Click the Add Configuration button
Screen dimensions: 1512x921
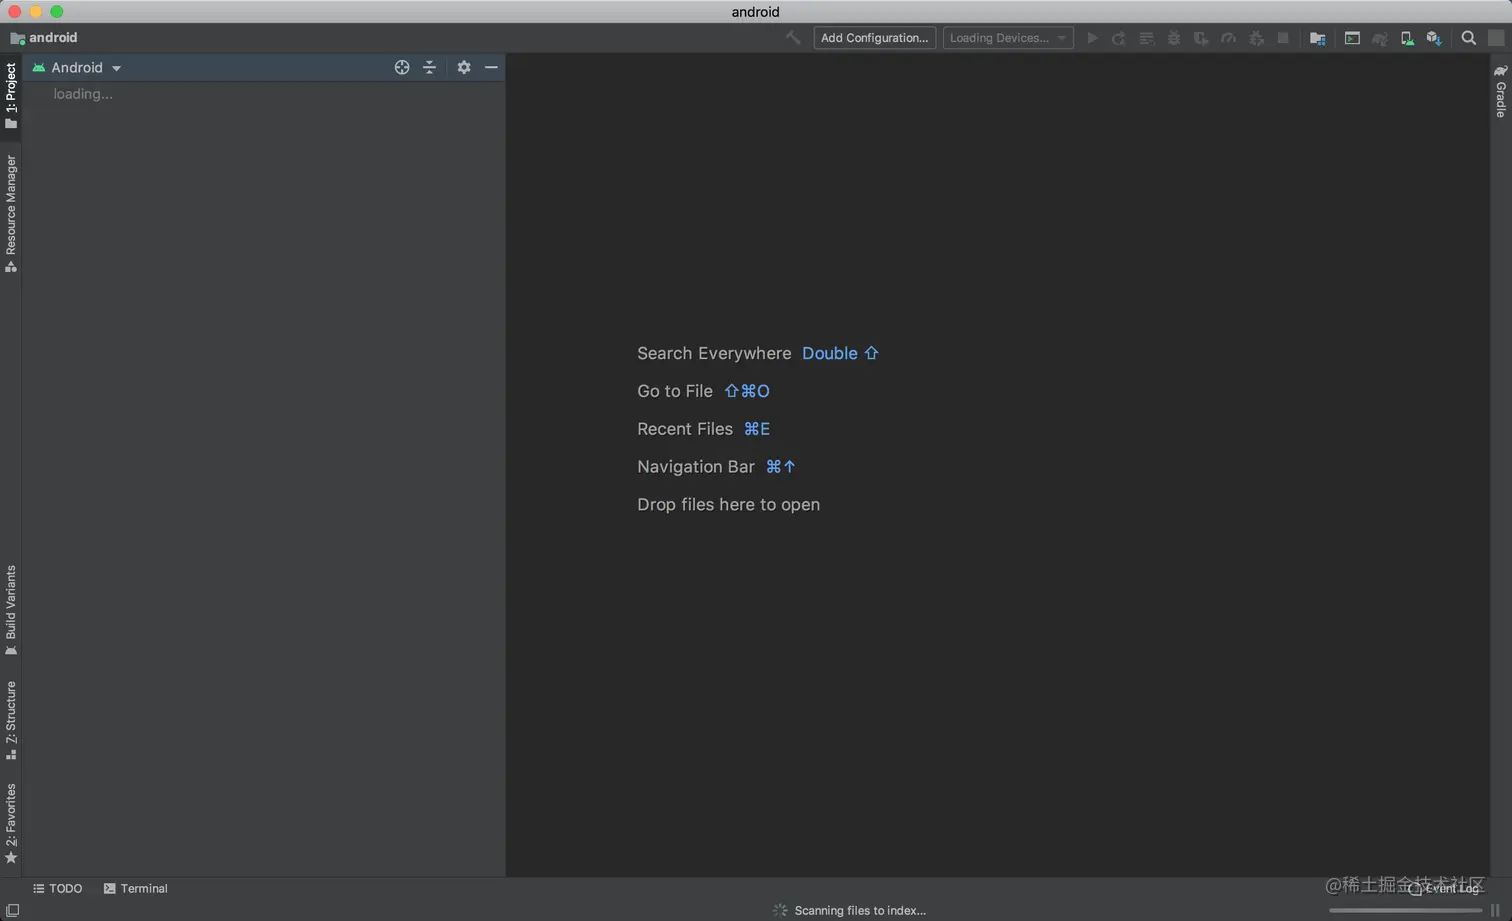click(874, 38)
